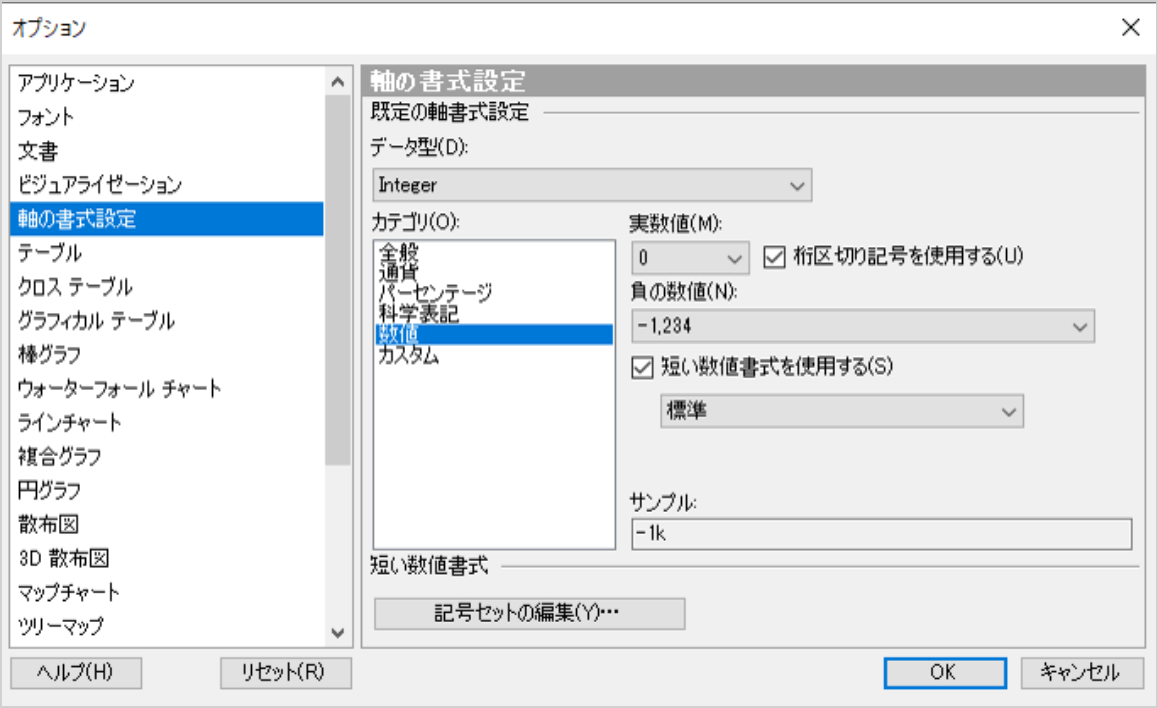Select 複合グラフ in the options list
The height and width of the screenshot is (708, 1158).
coord(167,456)
